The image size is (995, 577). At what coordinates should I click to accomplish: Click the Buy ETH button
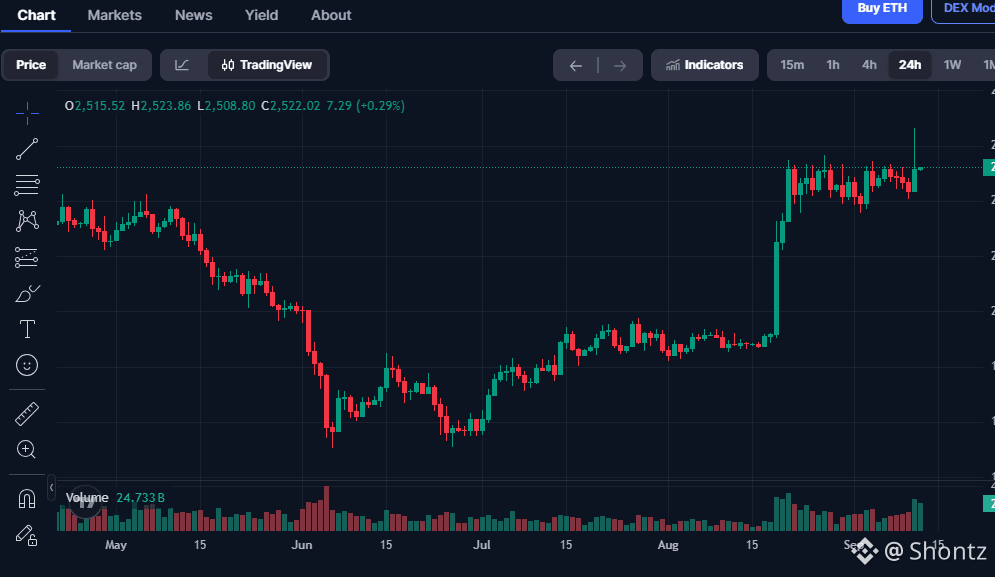pos(882,9)
